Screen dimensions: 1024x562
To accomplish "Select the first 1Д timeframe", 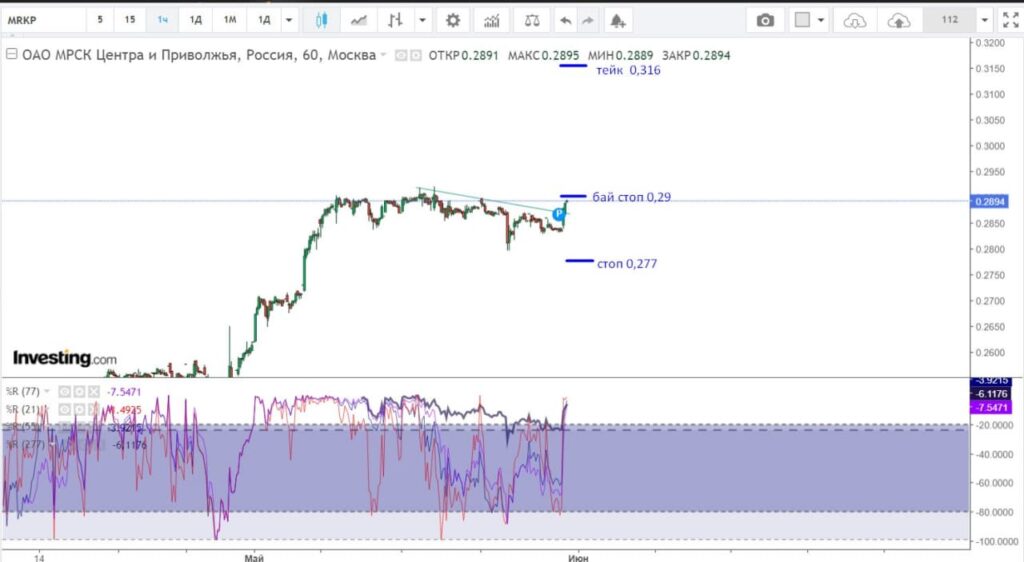I will click(x=196, y=20).
